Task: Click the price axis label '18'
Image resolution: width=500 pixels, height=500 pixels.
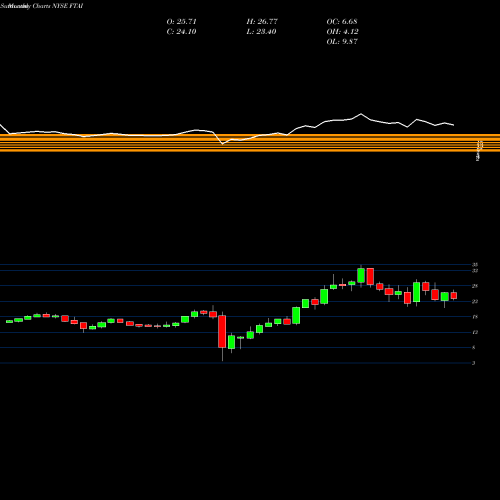Action: 475,317
